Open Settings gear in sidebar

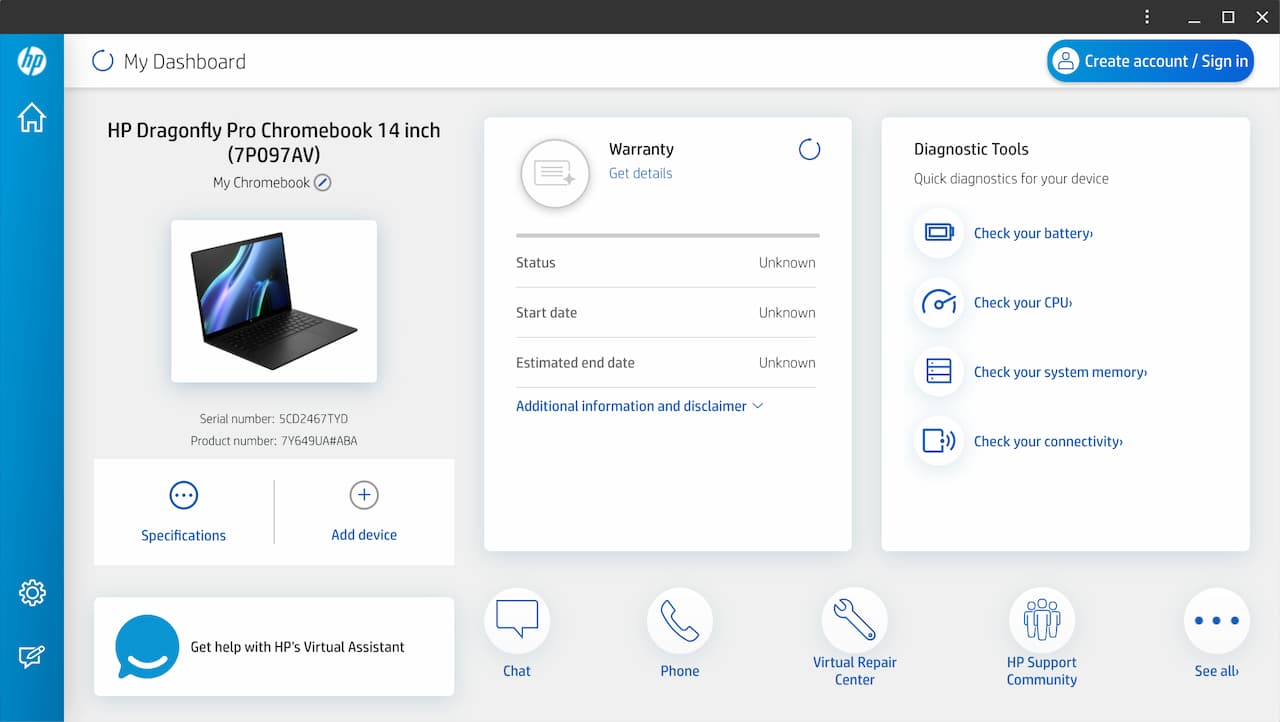click(x=32, y=593)
